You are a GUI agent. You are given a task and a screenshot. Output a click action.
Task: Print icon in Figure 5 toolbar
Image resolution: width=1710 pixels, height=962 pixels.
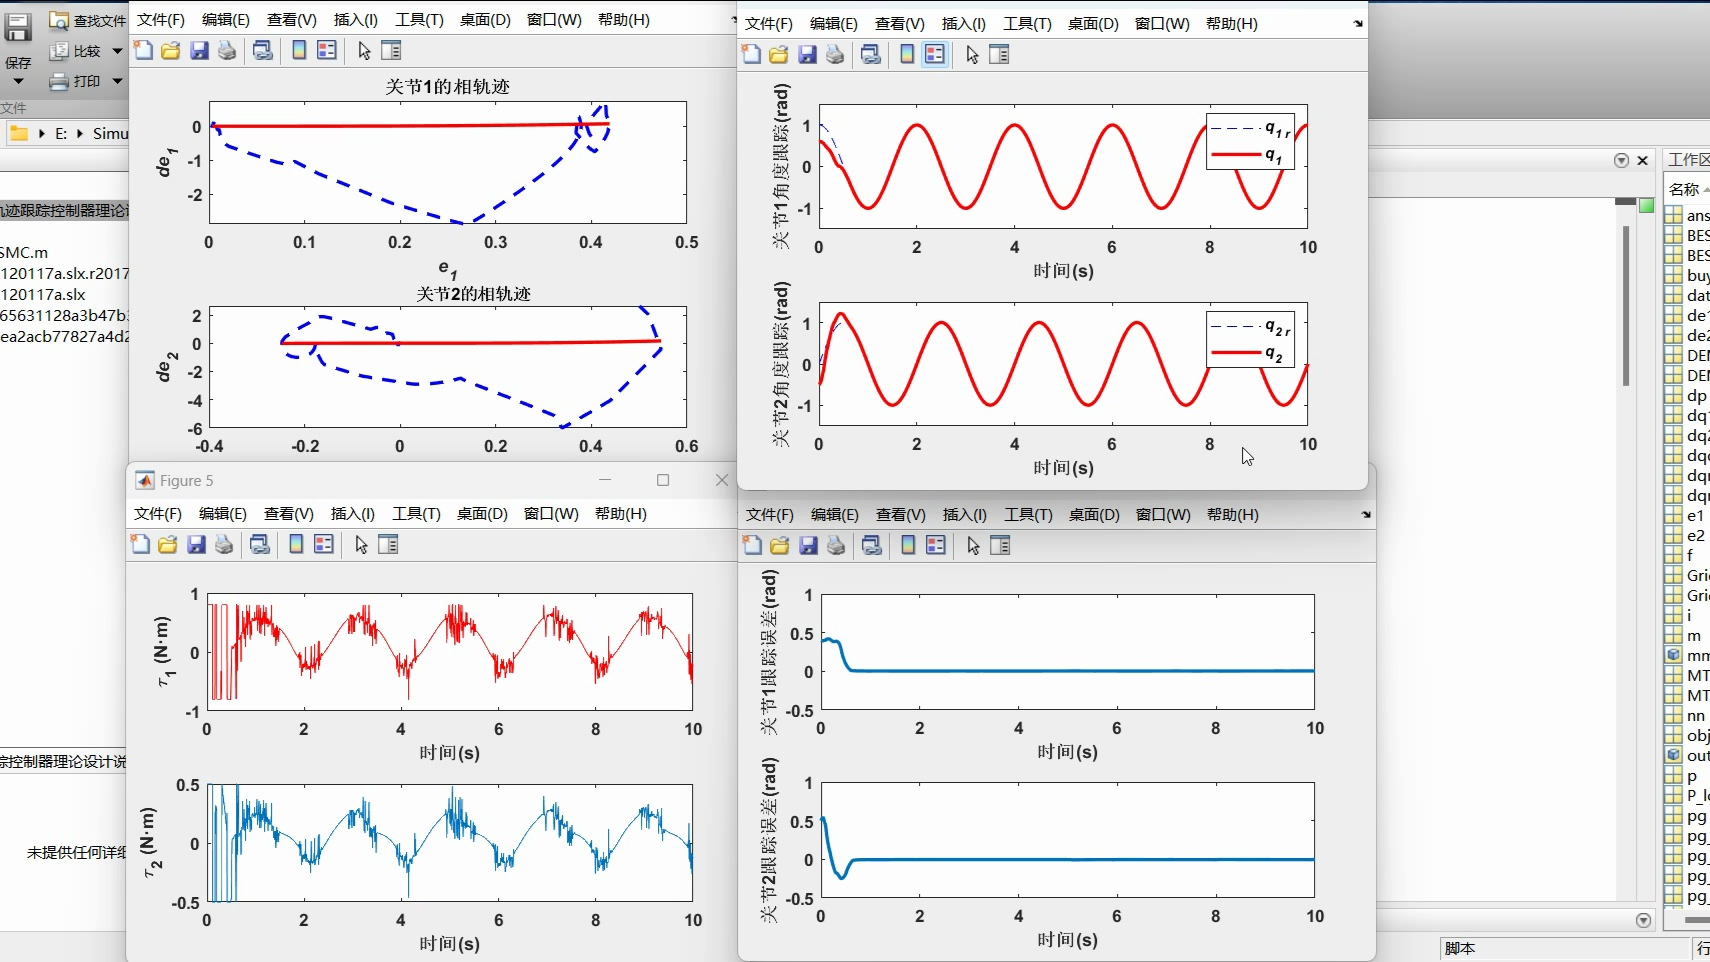224,544
